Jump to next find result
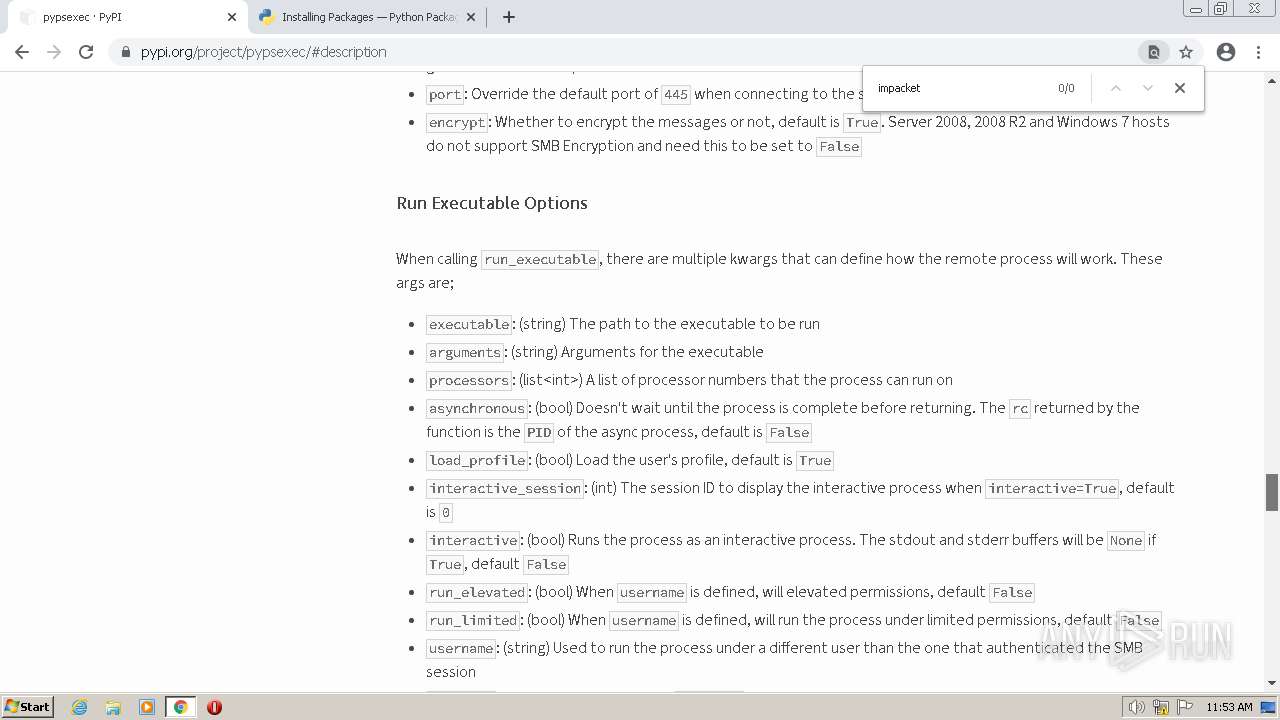Viewport: 1280px width, 720px height. (1148, 88)
